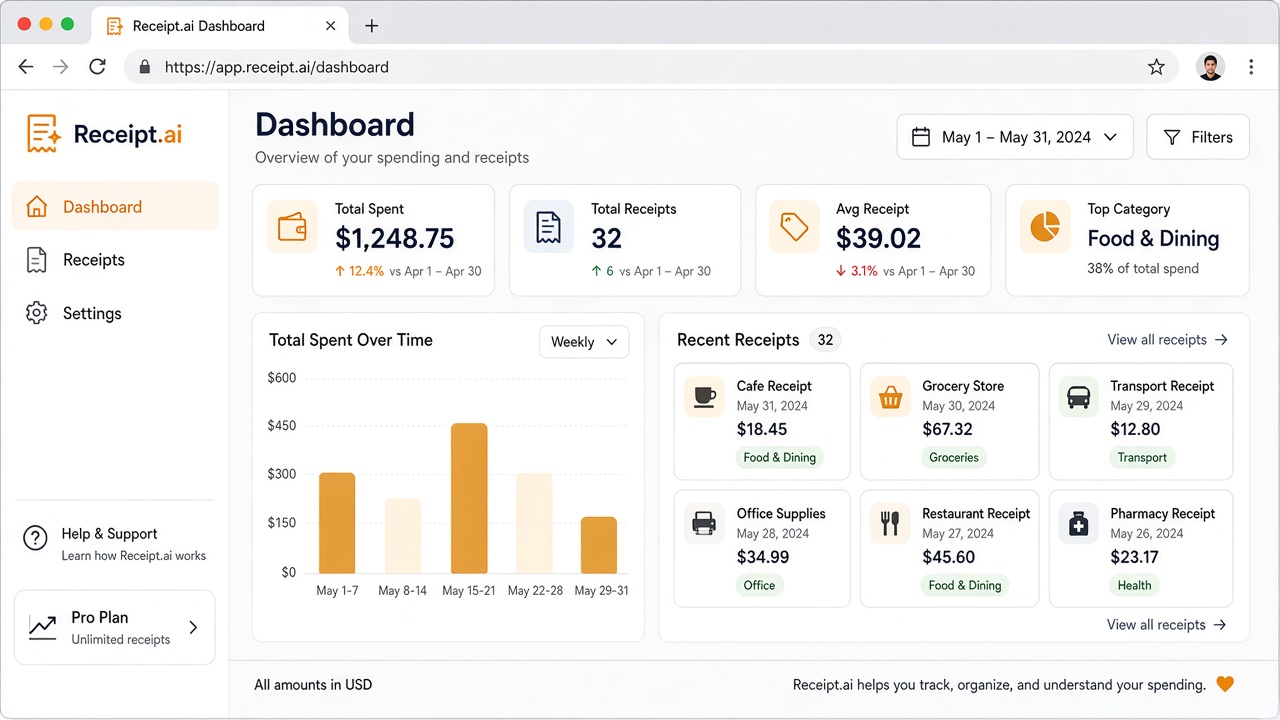Click the user profile avatar in browser toolbar
1280x720 pixels.
[x=1210, y=67]
